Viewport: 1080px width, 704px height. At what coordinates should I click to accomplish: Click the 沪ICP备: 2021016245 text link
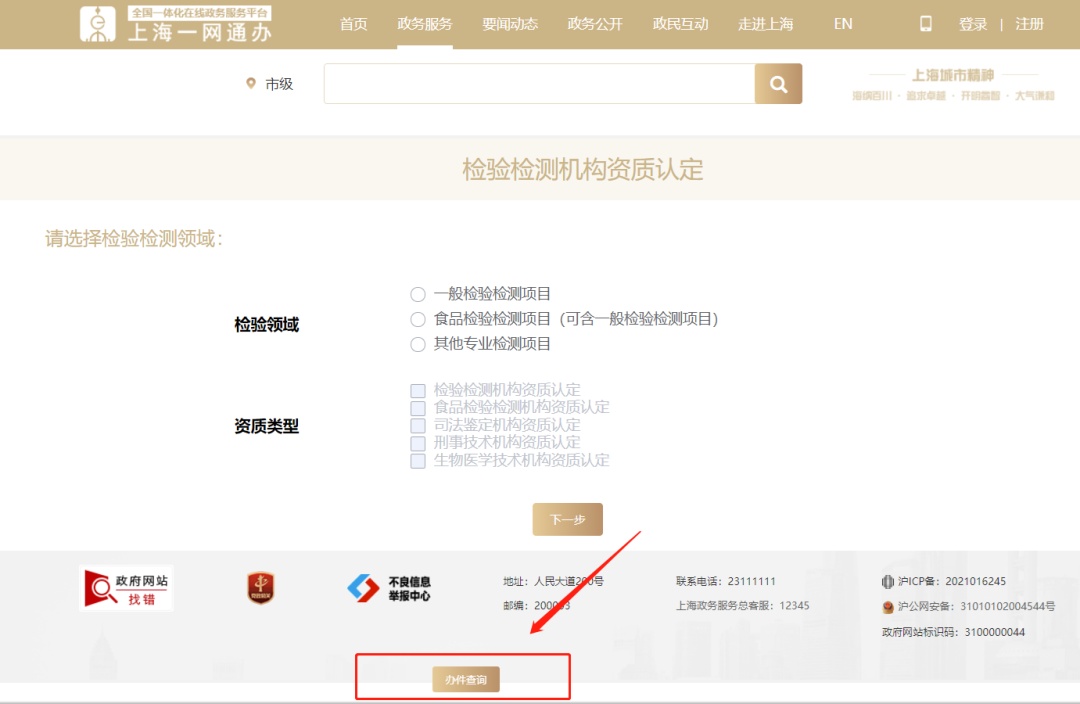click(x=952, y=581)
